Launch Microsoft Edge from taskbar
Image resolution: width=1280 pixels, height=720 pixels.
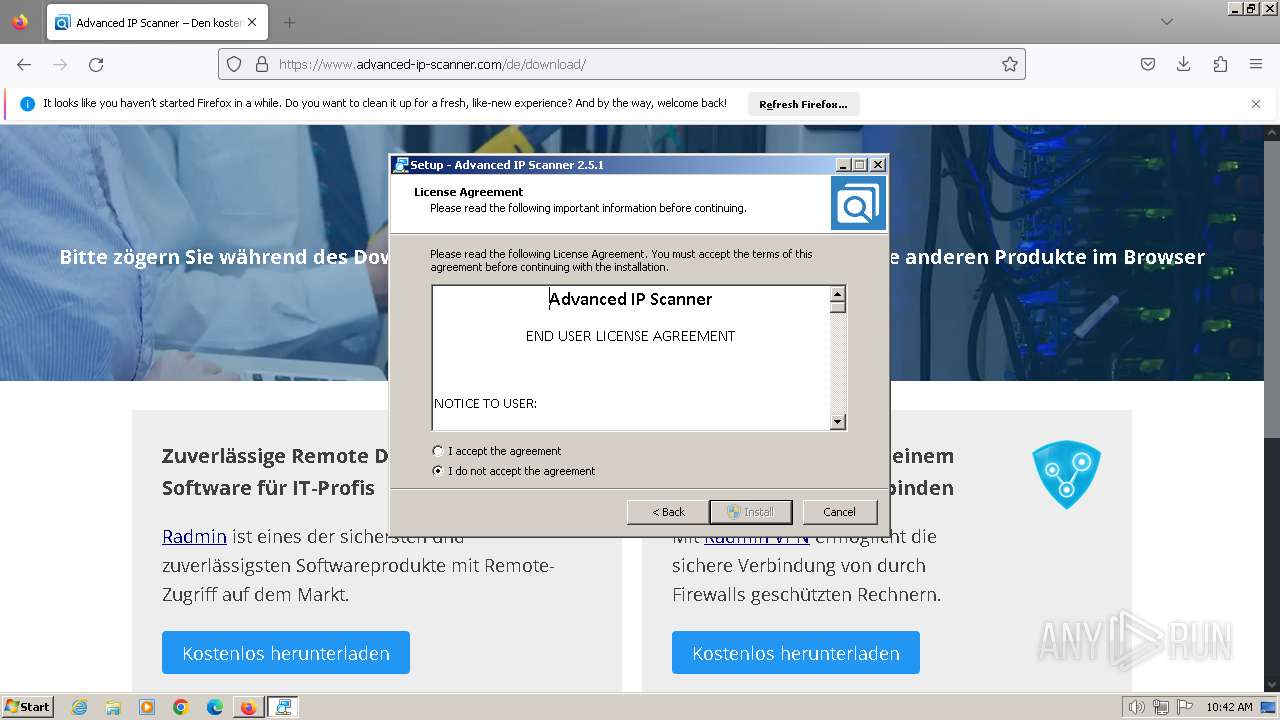215,707
